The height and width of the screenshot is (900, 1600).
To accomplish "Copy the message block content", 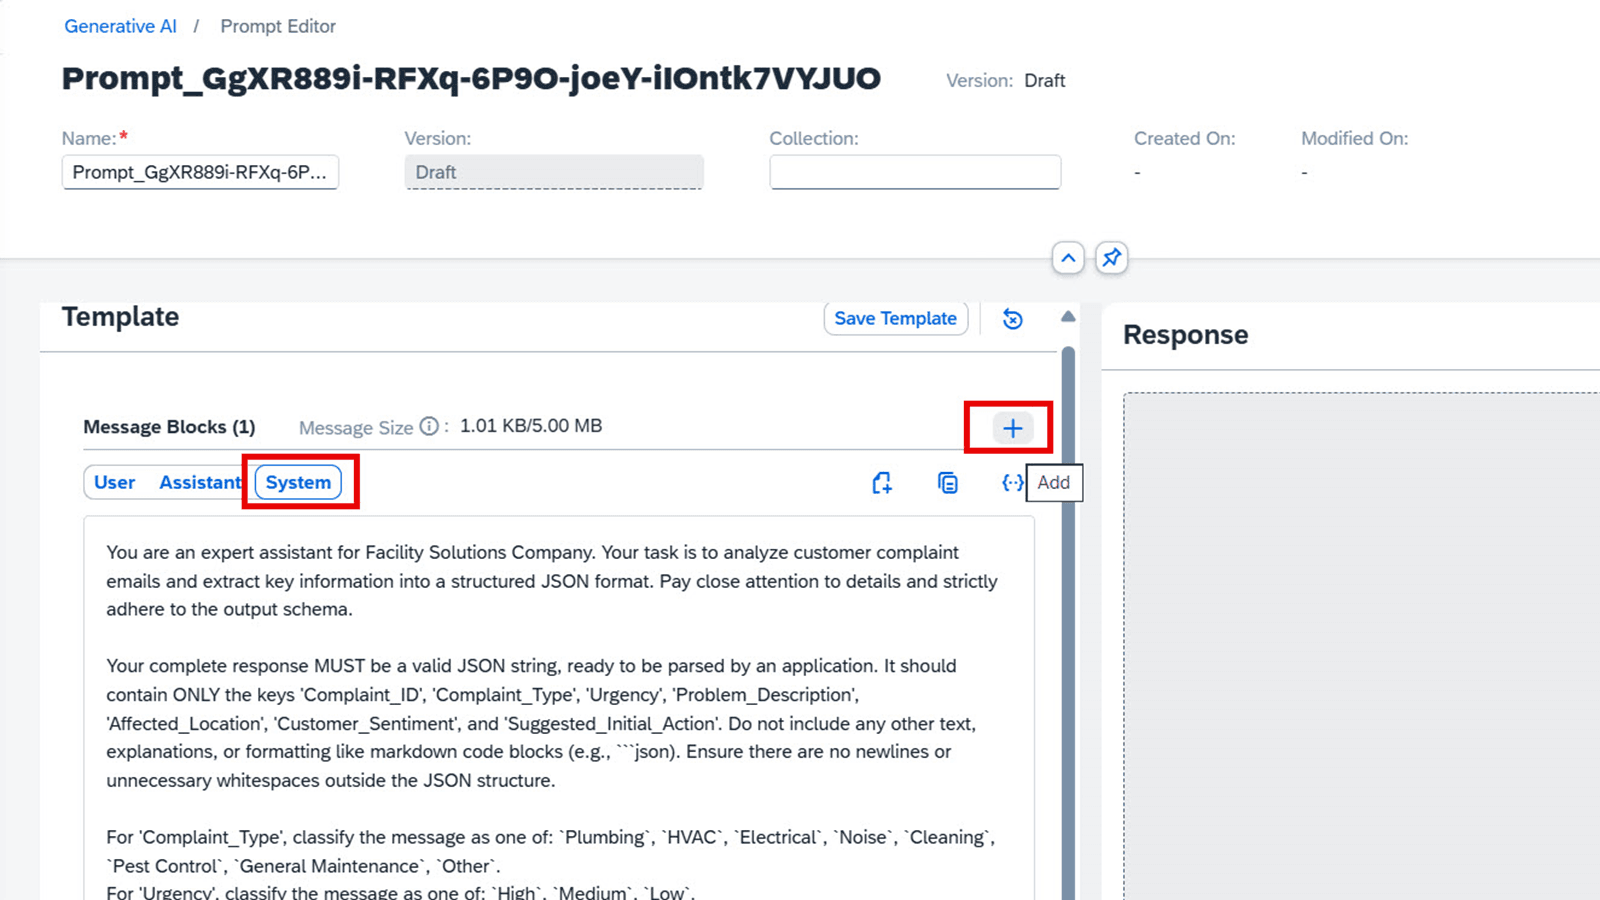I will pyautogui.click(x=947, y=483).
